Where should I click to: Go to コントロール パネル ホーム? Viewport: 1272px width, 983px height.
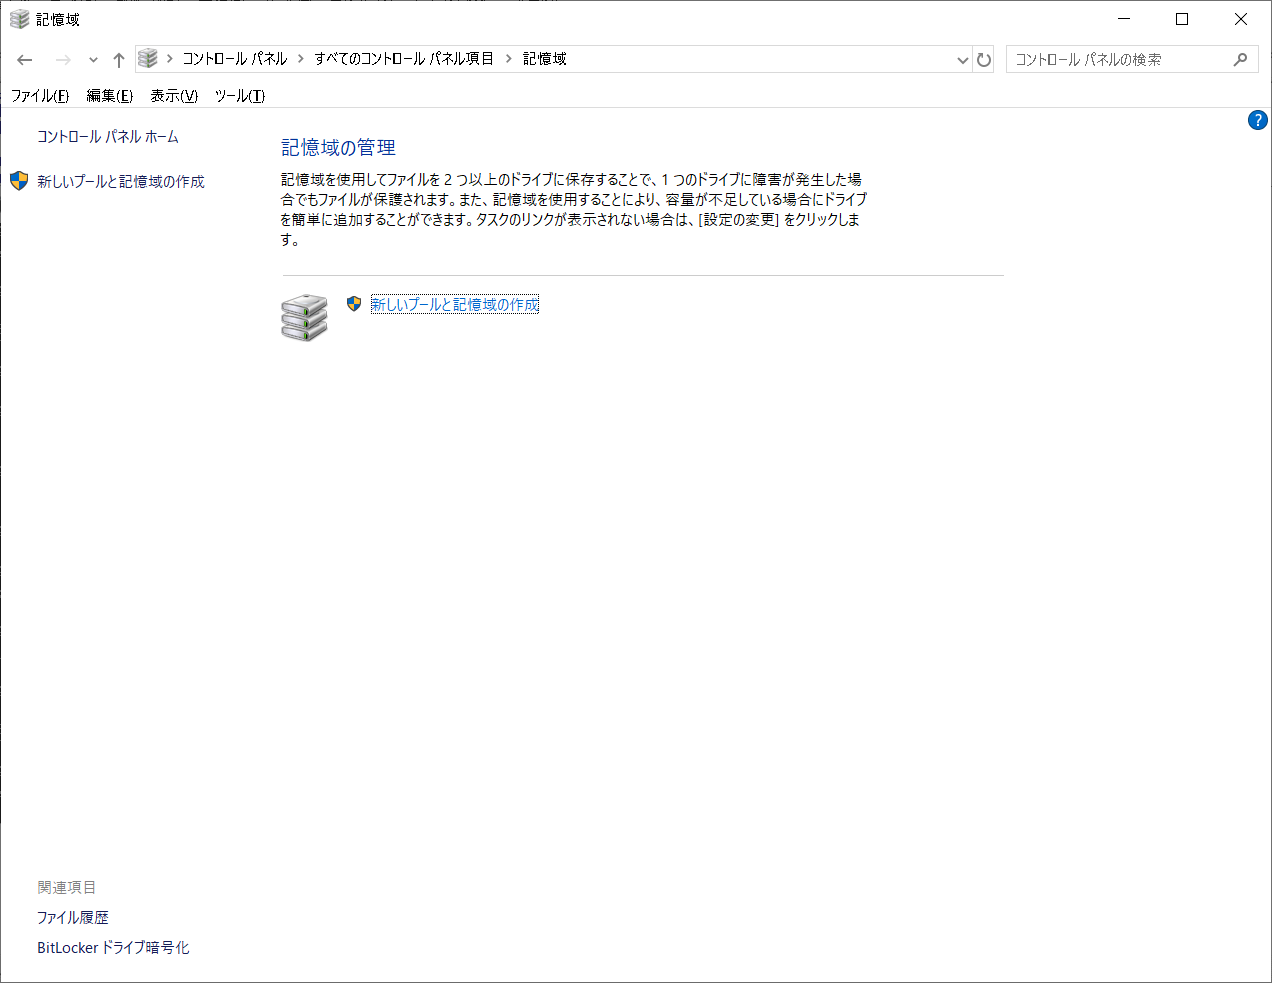click(x=108, y=137)
